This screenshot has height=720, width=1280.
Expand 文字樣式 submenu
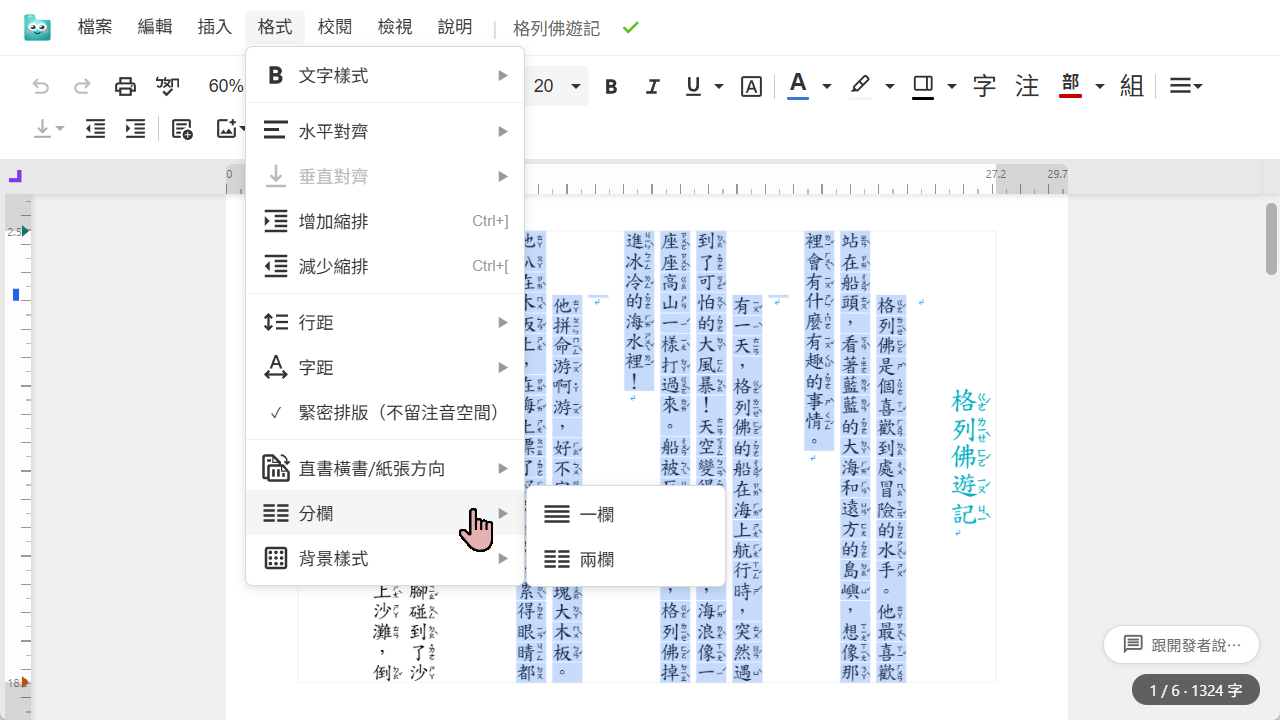385,76
